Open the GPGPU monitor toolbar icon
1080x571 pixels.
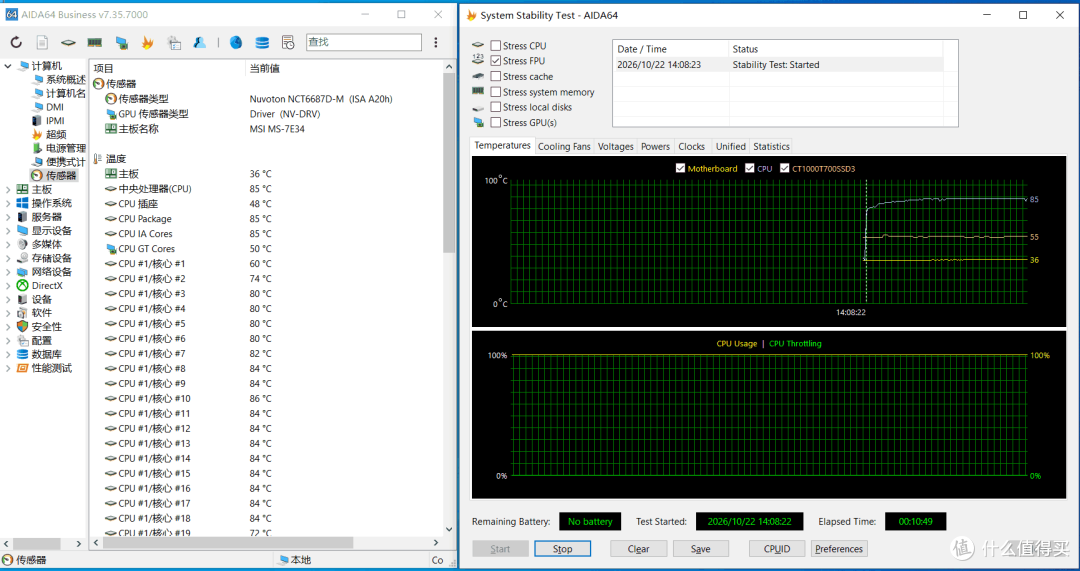121,43
